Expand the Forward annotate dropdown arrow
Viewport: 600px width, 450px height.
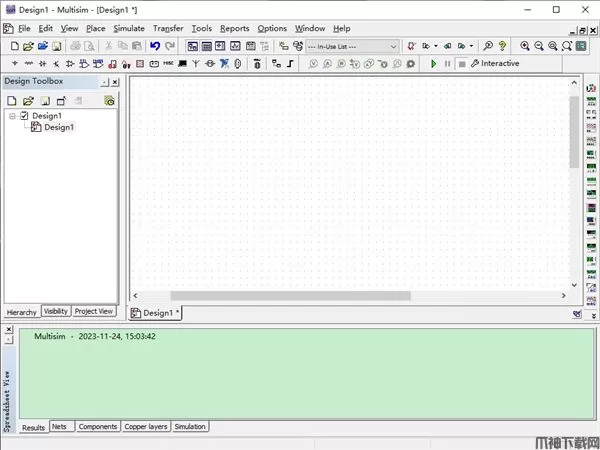tap(471, 46)
